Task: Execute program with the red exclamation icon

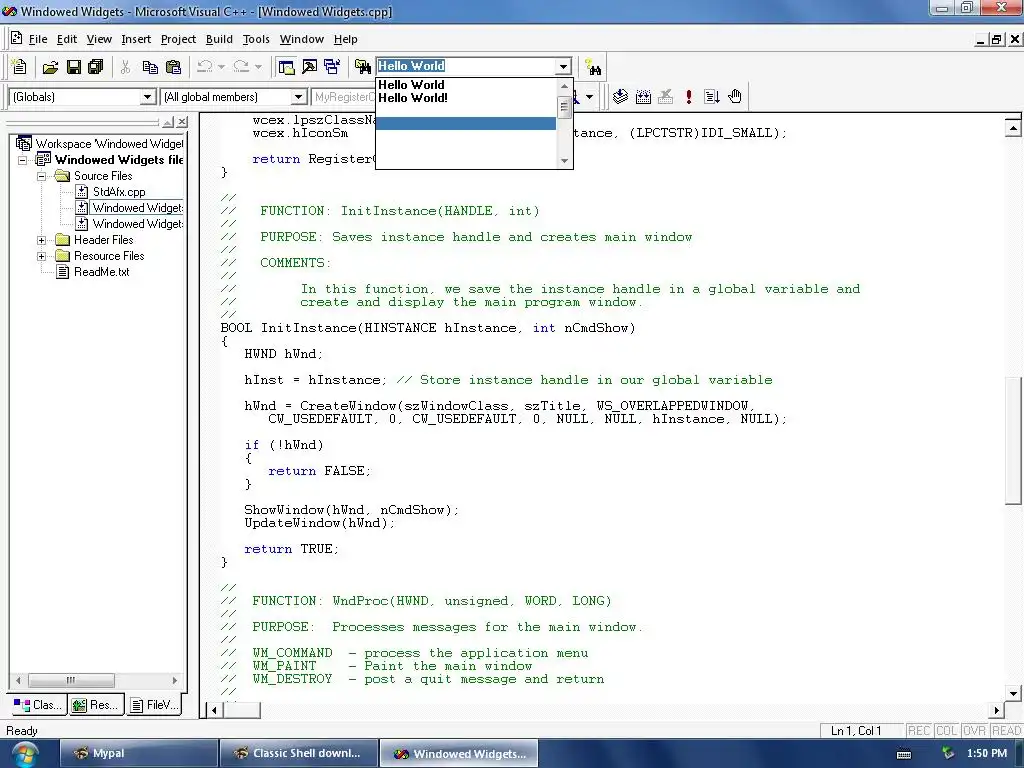Action: (688, 97)
